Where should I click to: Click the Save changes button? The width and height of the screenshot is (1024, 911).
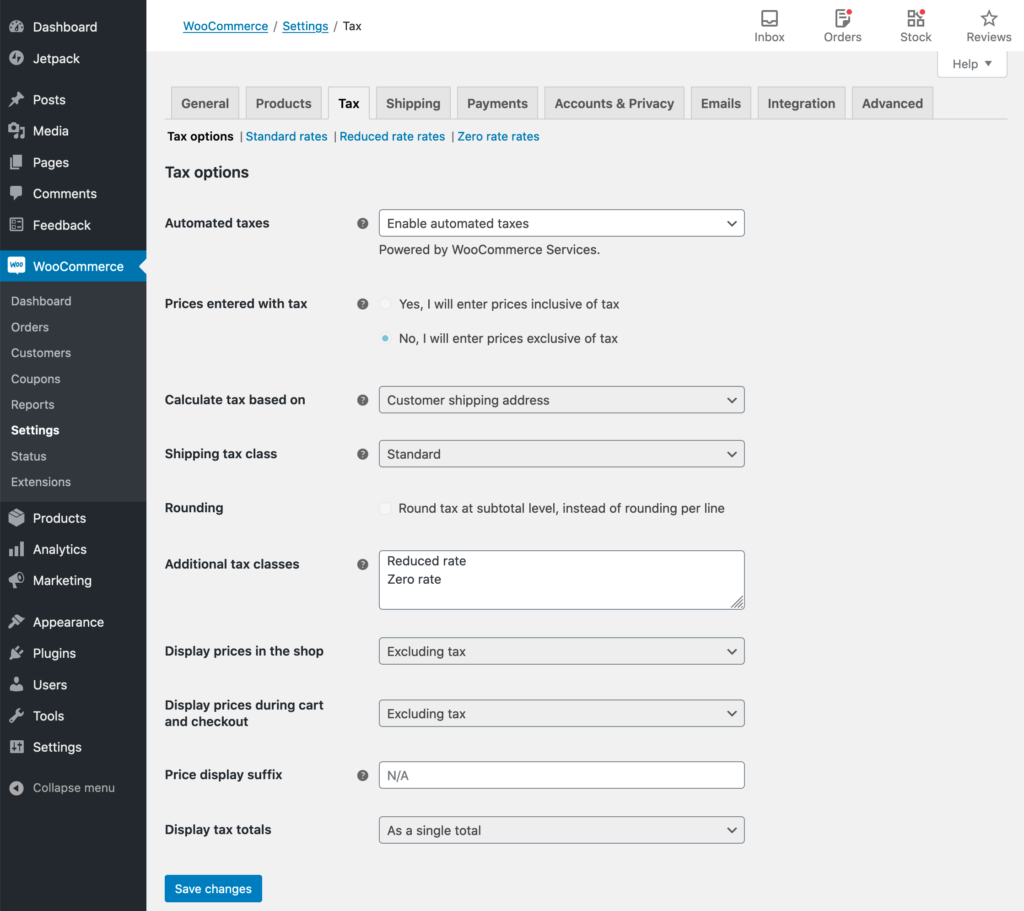[x=213, y=888]
